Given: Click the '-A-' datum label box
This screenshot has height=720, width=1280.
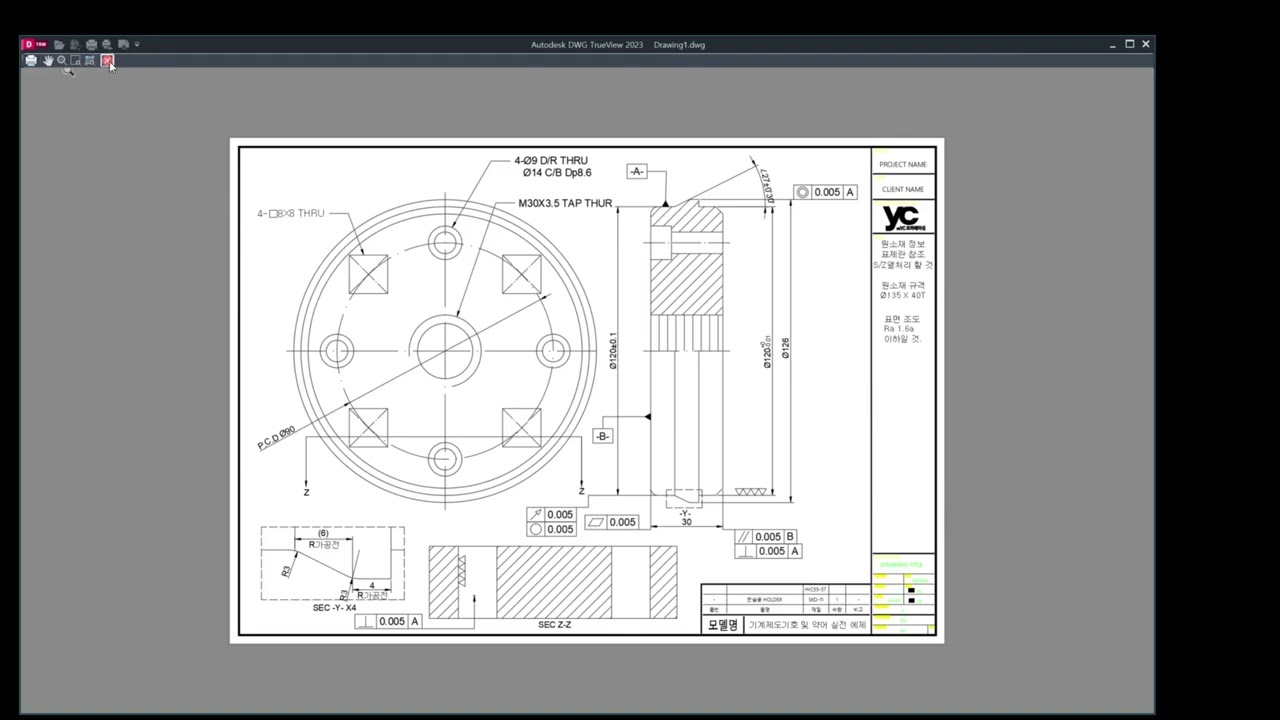Looking at the screenshot, I should [x=637, y=172].
